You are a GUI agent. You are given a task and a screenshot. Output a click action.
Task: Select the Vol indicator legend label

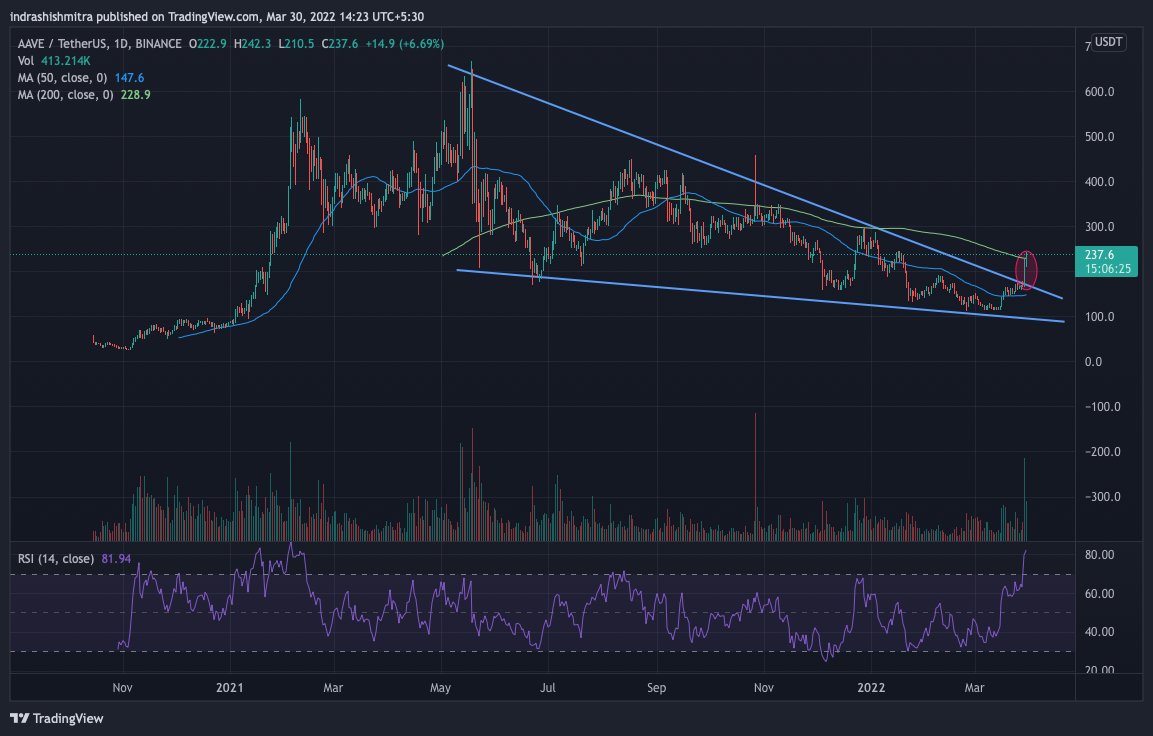click(x=27, y=61)
